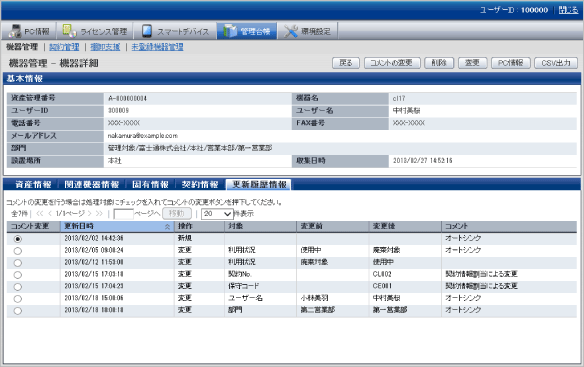The image size is (584, 367).
Task: Click the 移動 page jump button
Action: click(x=177, y=213)
